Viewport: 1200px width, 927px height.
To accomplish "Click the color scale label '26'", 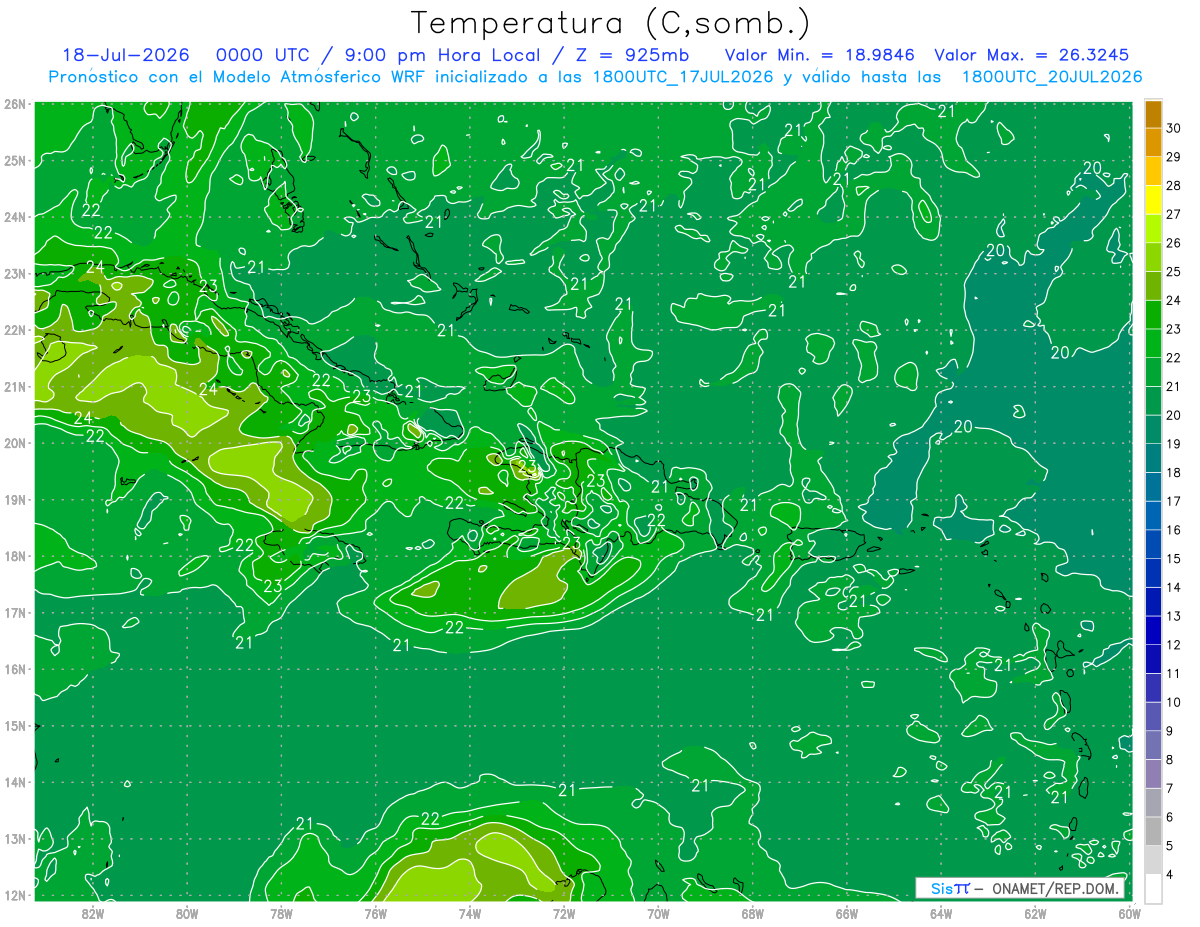I will (1174, 243).
